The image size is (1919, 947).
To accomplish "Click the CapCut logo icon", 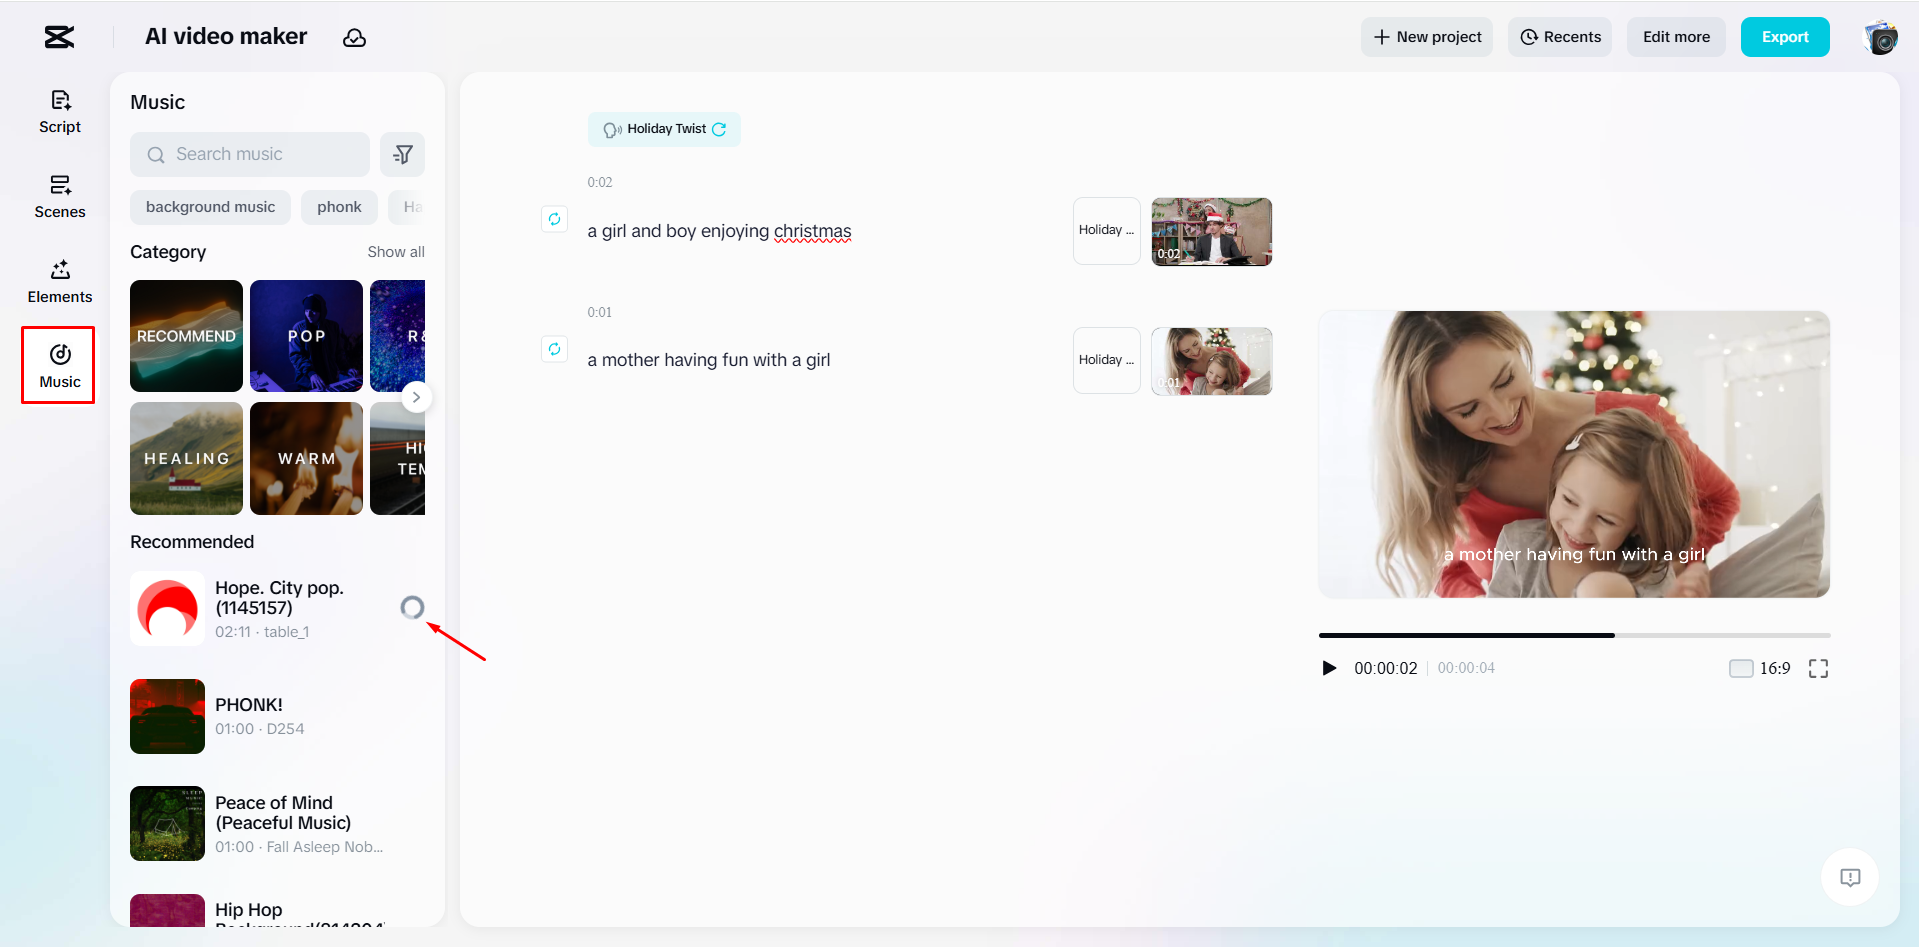I will pyautogui.click(x=59, y=37).
